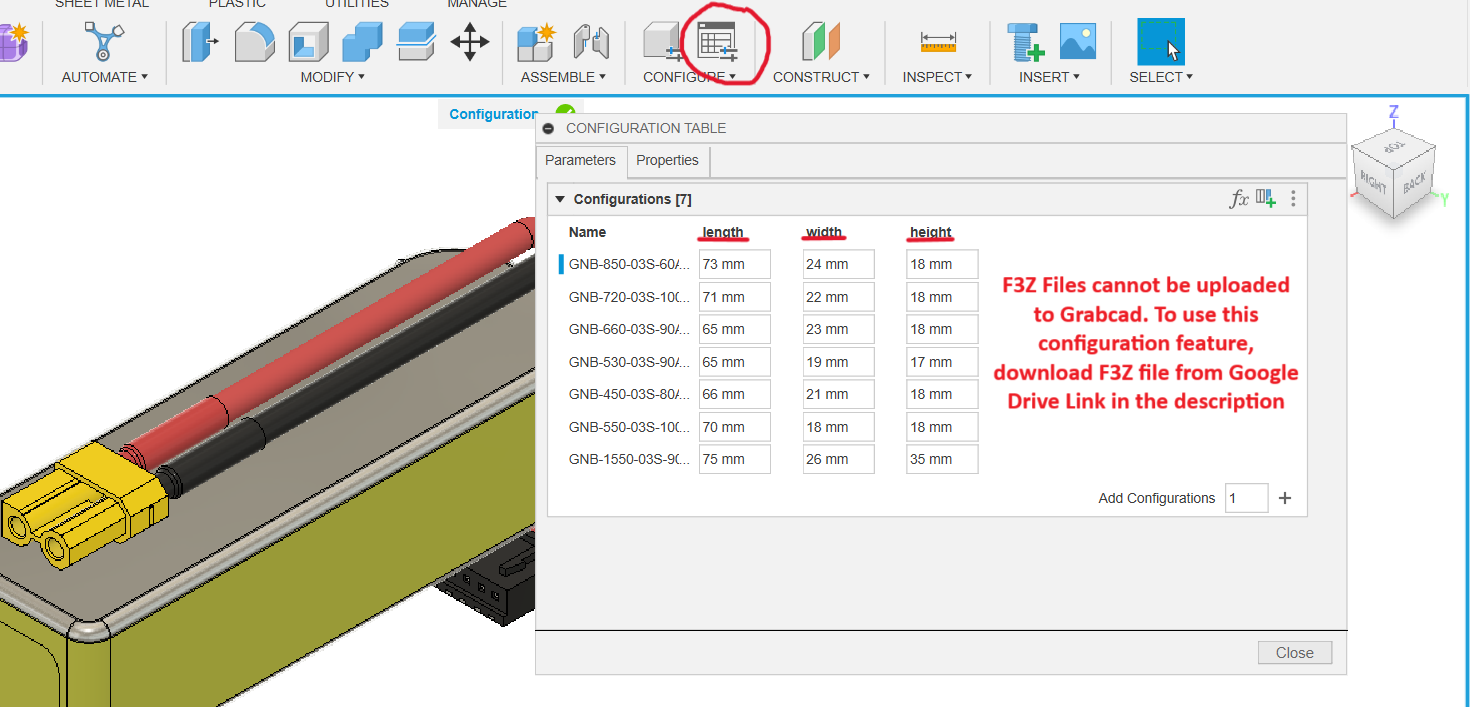This screenshot has width=1470, height=707.
Task: Switch to the Parameters tab
Action: [x=581, y=160]
